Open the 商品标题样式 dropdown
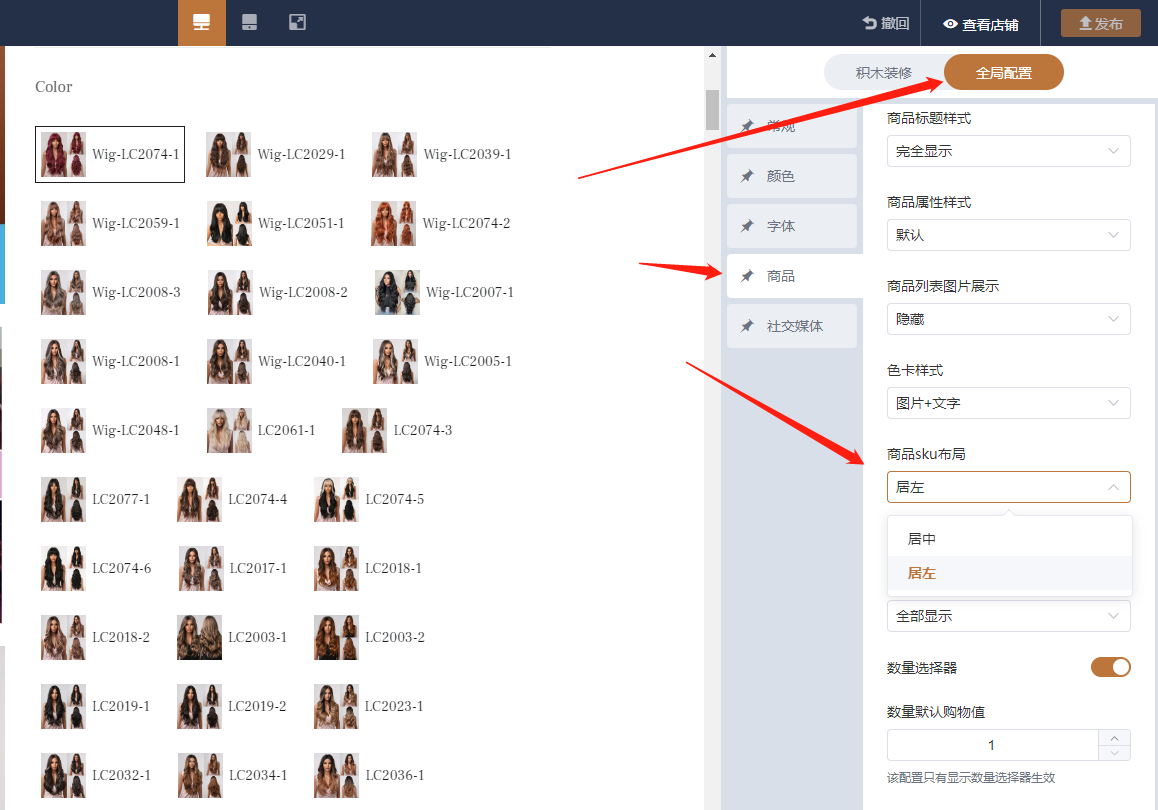Screen dimensions: 1158x810 coord(1008,151)
